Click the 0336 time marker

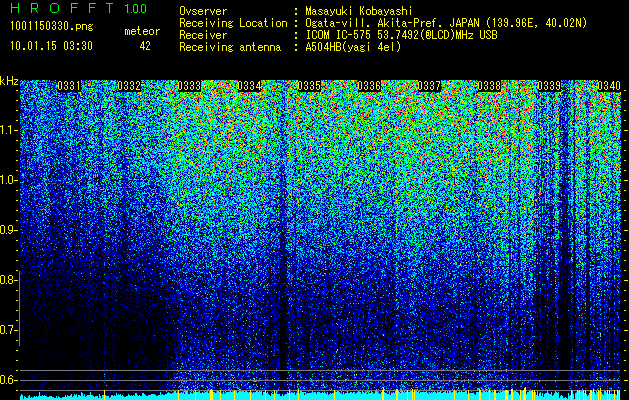(369, 86)
